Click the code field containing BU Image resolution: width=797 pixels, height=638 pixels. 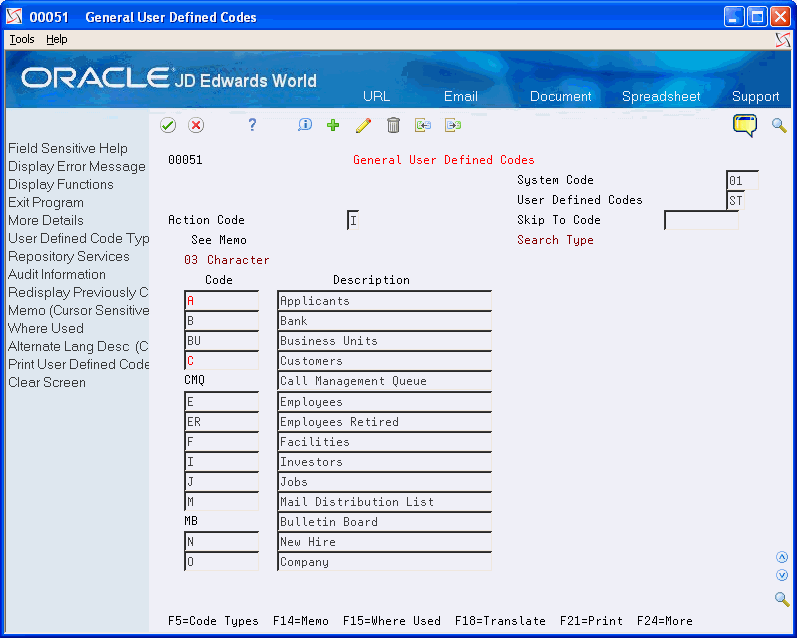point(222,341)
